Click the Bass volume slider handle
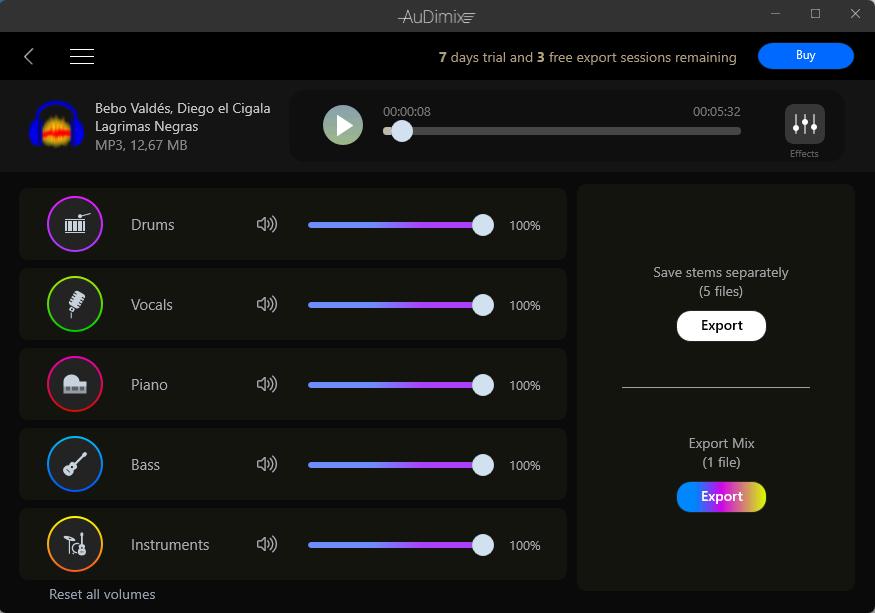This screenshot has width=875, height=613. pos(483,465)
